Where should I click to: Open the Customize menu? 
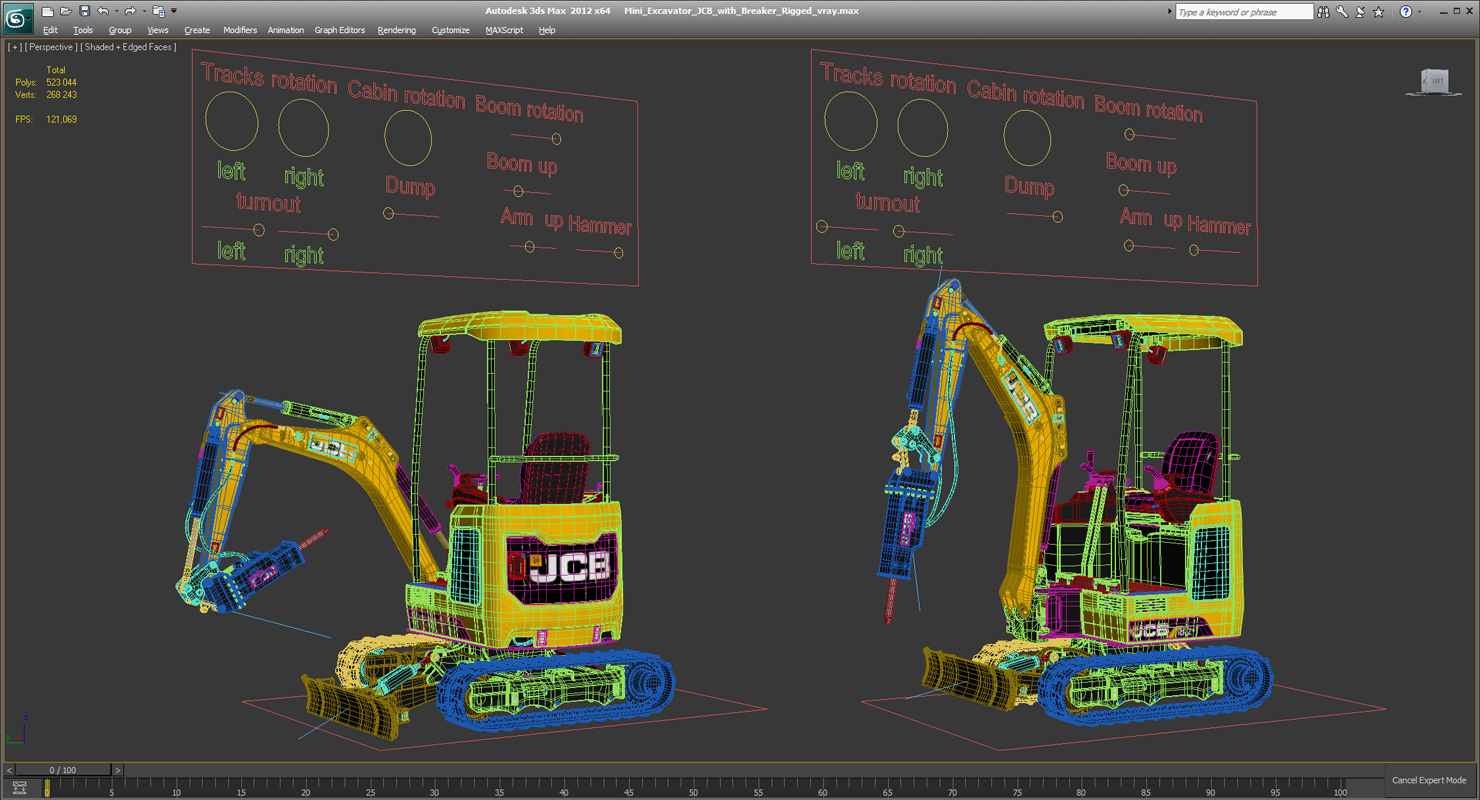(x=451, y=30)
